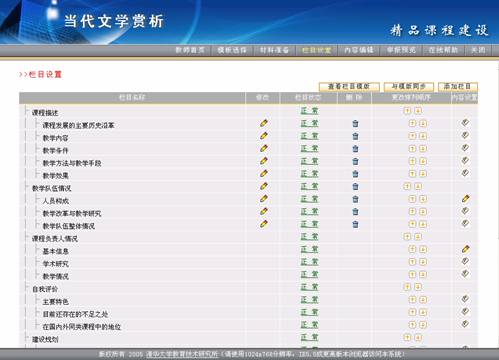Viewport: 499px width, 360px height.
Task: Click the 添加栏目 button
Action: [x=458, y=87]
